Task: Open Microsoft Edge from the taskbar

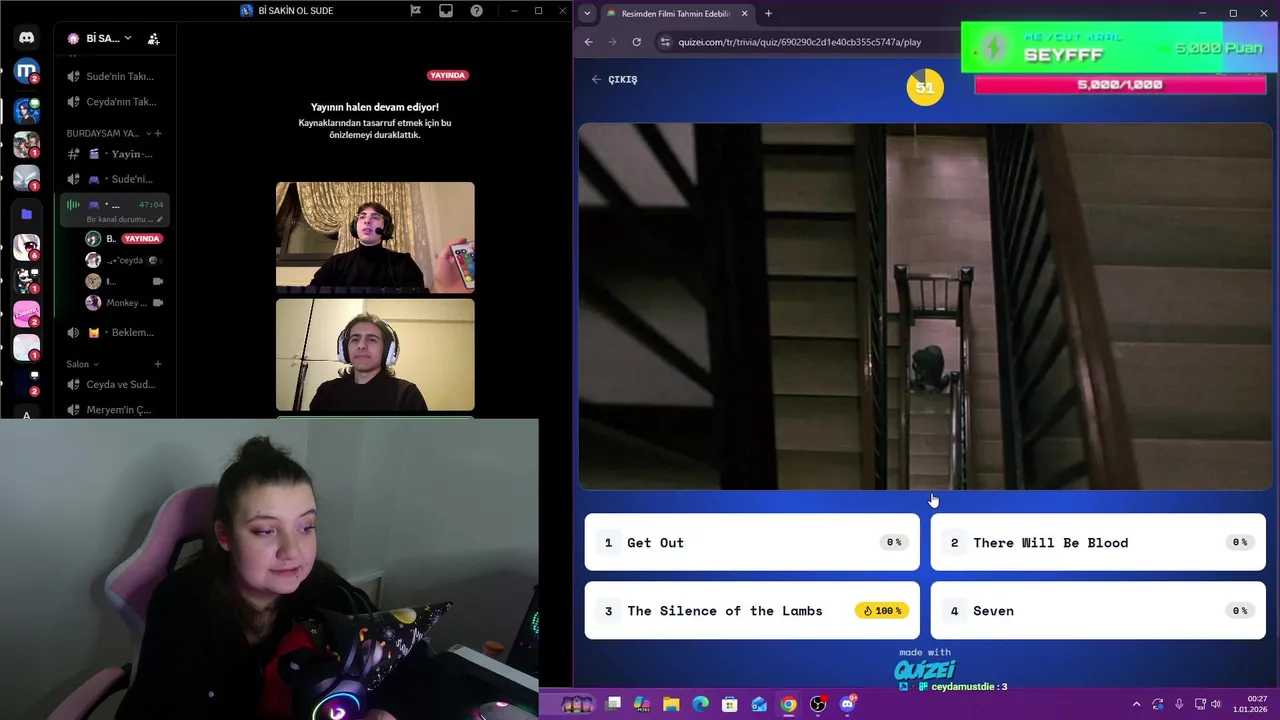Action: [x=701, y=704]
